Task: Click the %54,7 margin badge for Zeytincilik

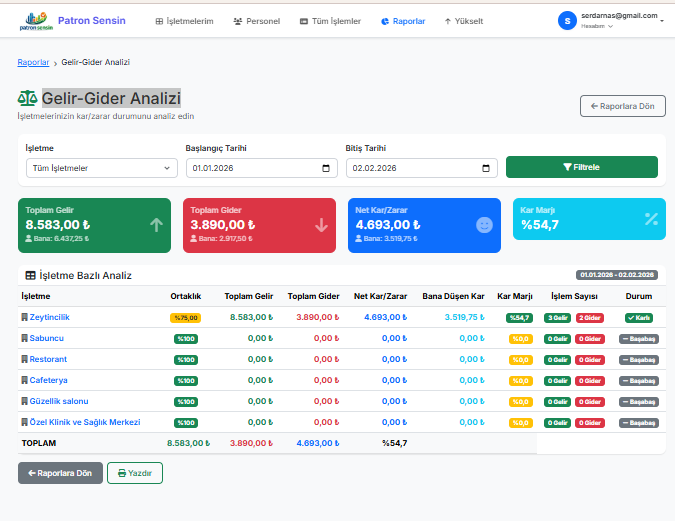Action: point(520,318)
